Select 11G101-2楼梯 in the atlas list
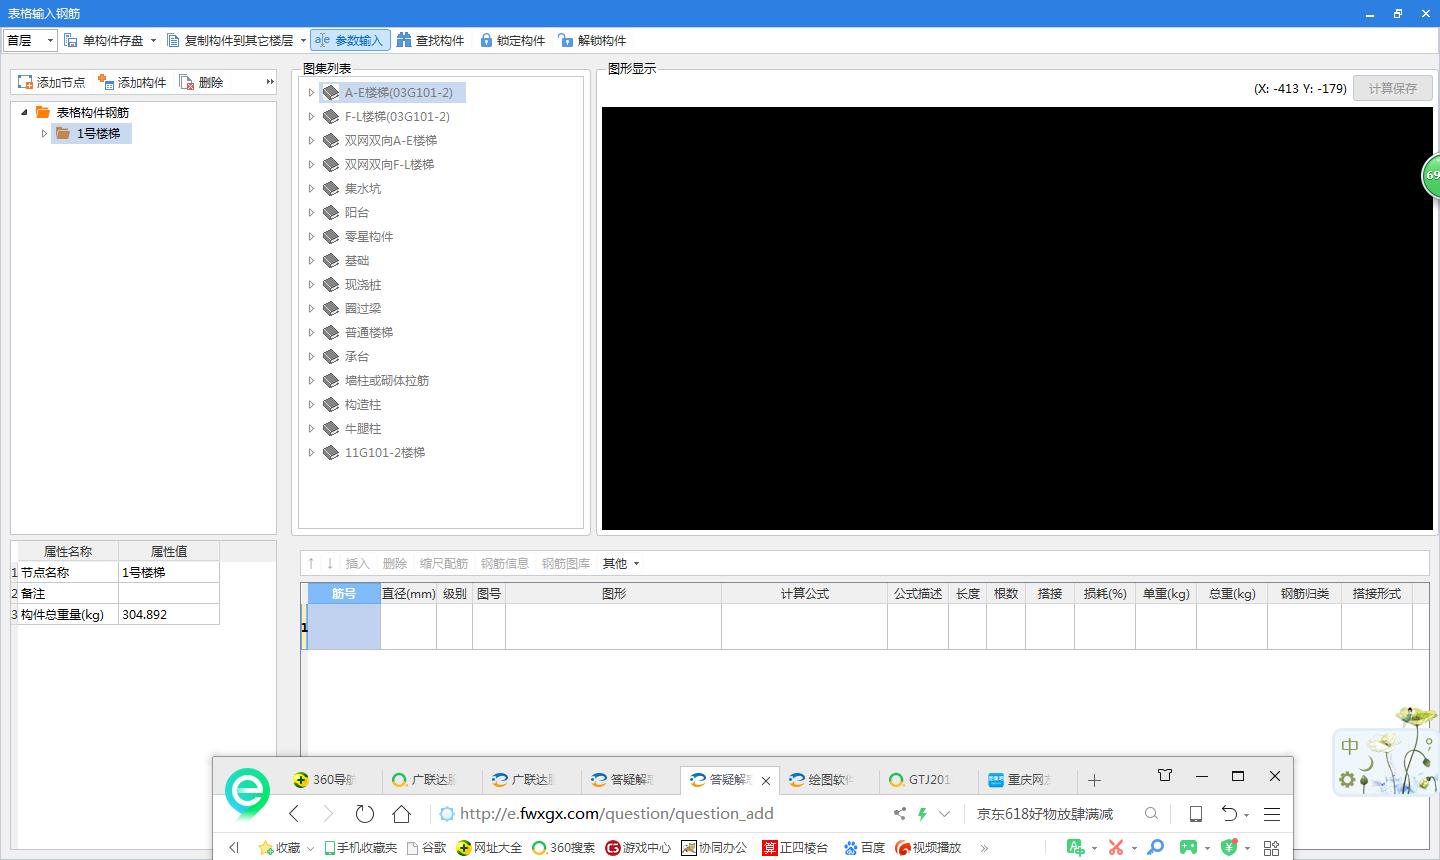The image size is (1440, 860). (385, 452)
